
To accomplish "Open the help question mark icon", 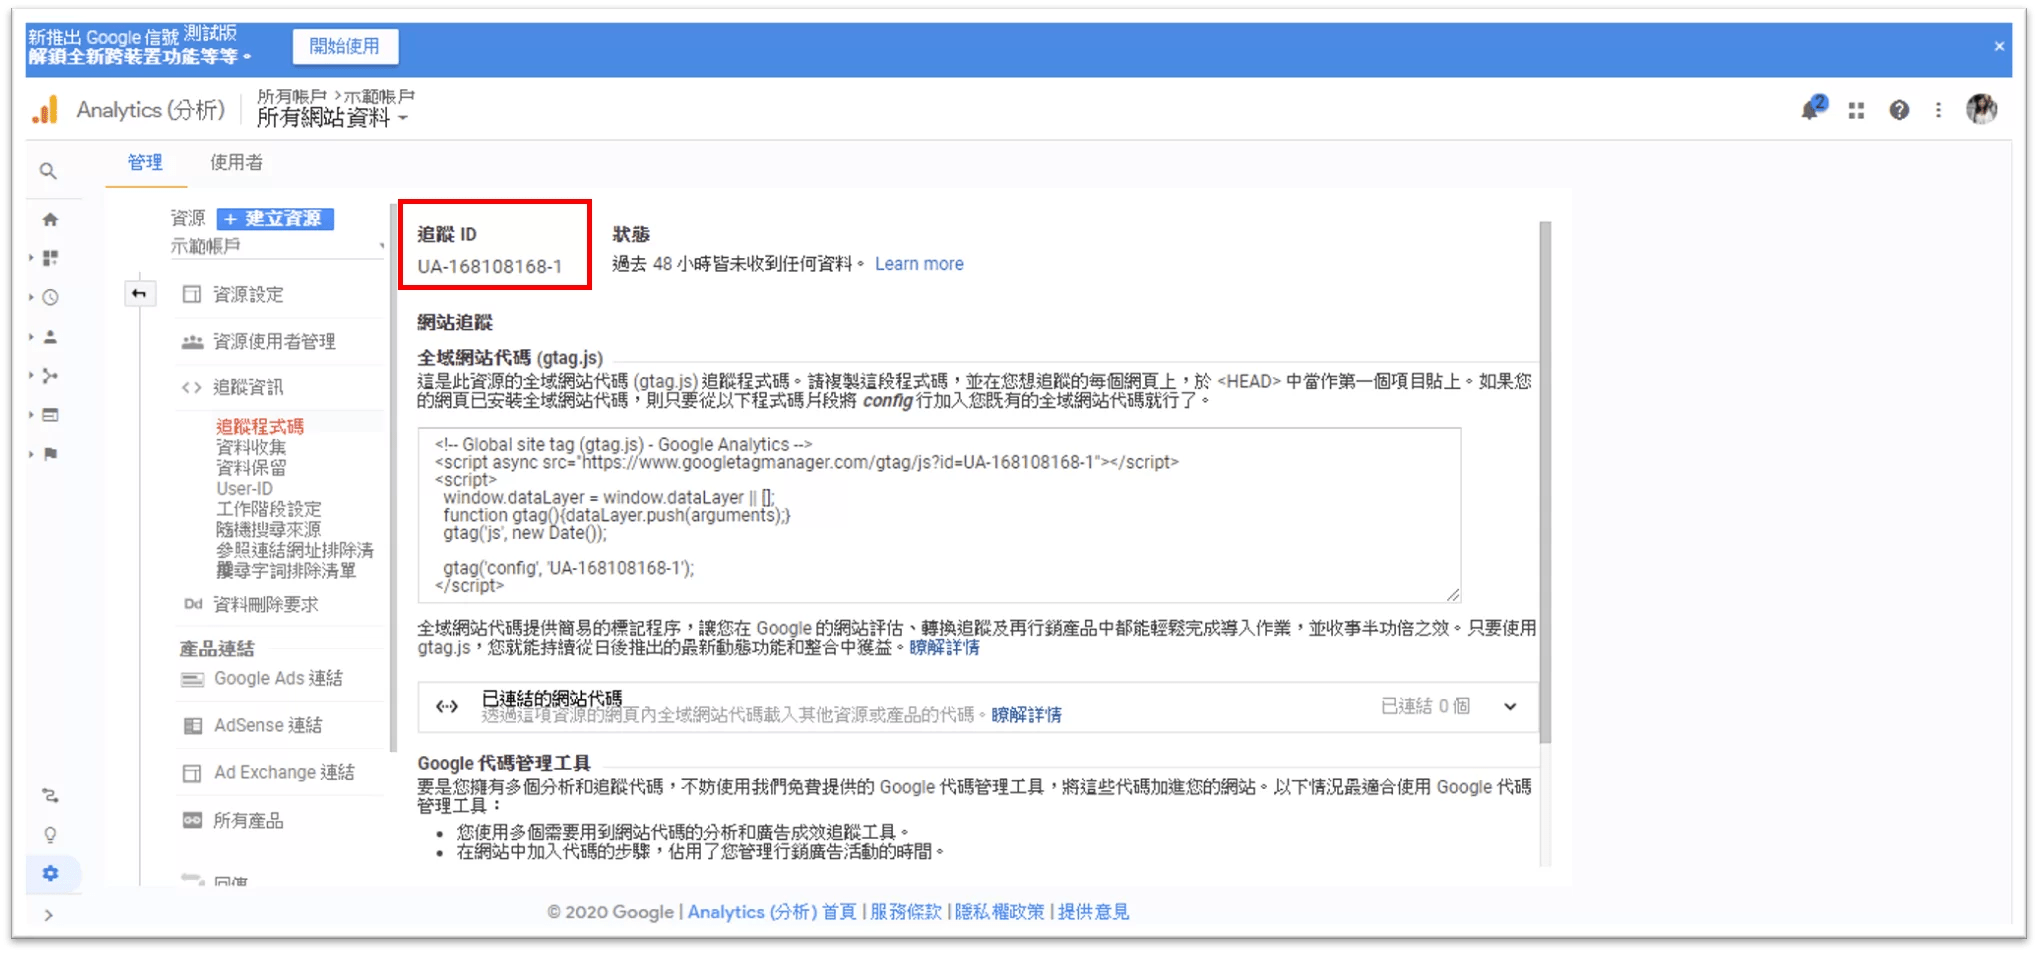I will (1898, 111).
